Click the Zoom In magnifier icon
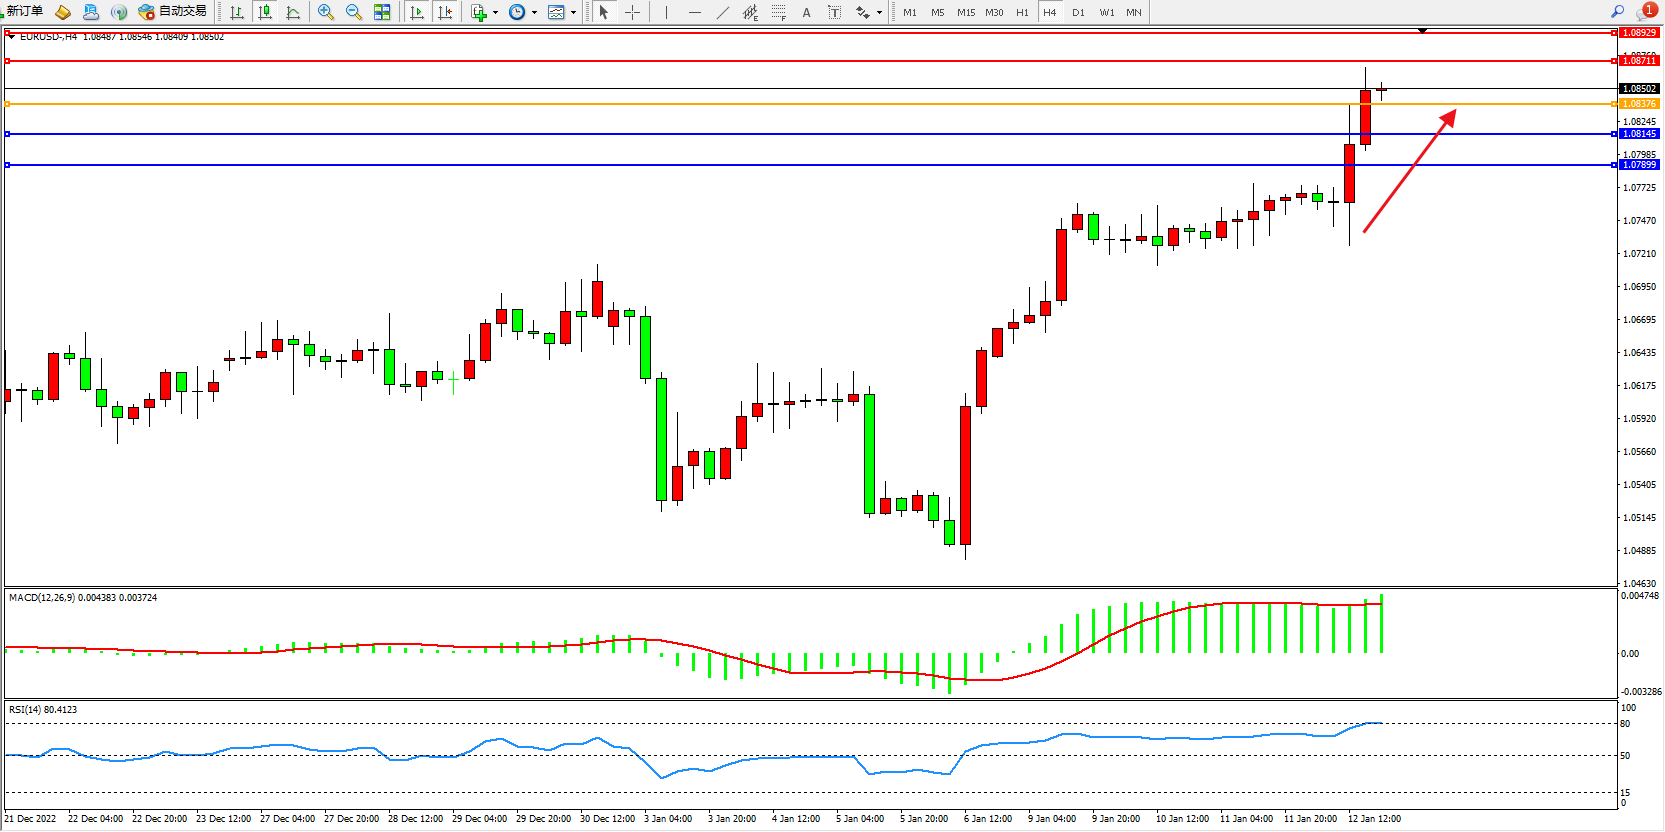Viewport: 1665px width, 832px height. tap(325, 12)
